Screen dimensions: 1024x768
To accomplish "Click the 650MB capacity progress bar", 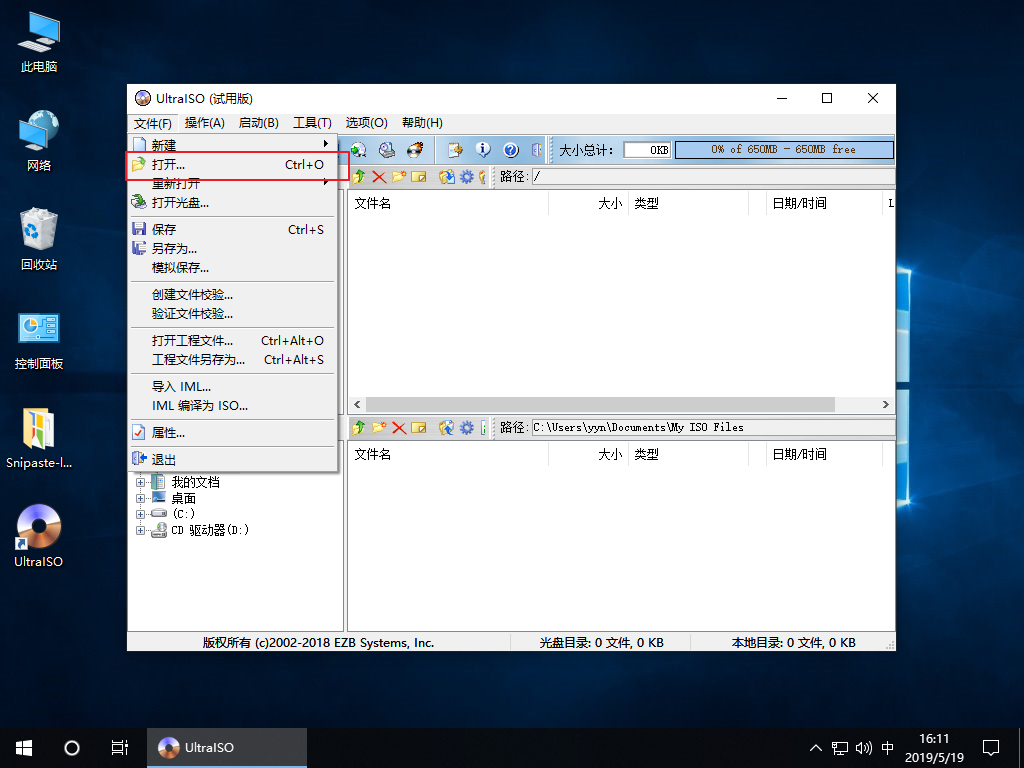I will (784, 150).
